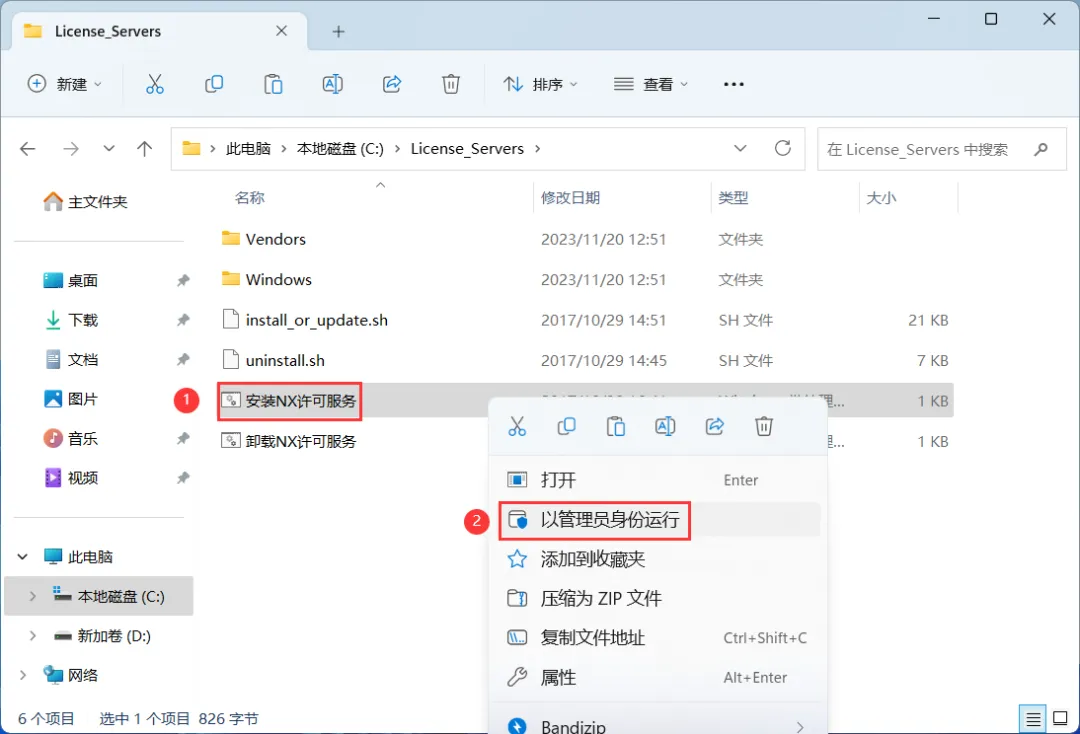Viewport: 1080px width, 734px height.
Task: Go forward with the right arrow button
Action: [71, 149]
